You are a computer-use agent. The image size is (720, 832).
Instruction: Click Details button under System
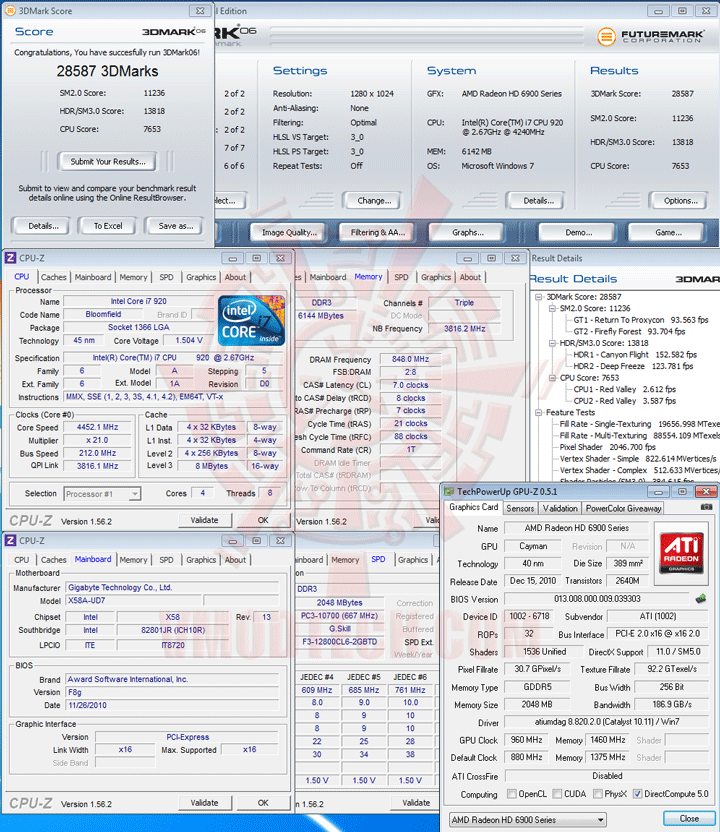538,201
